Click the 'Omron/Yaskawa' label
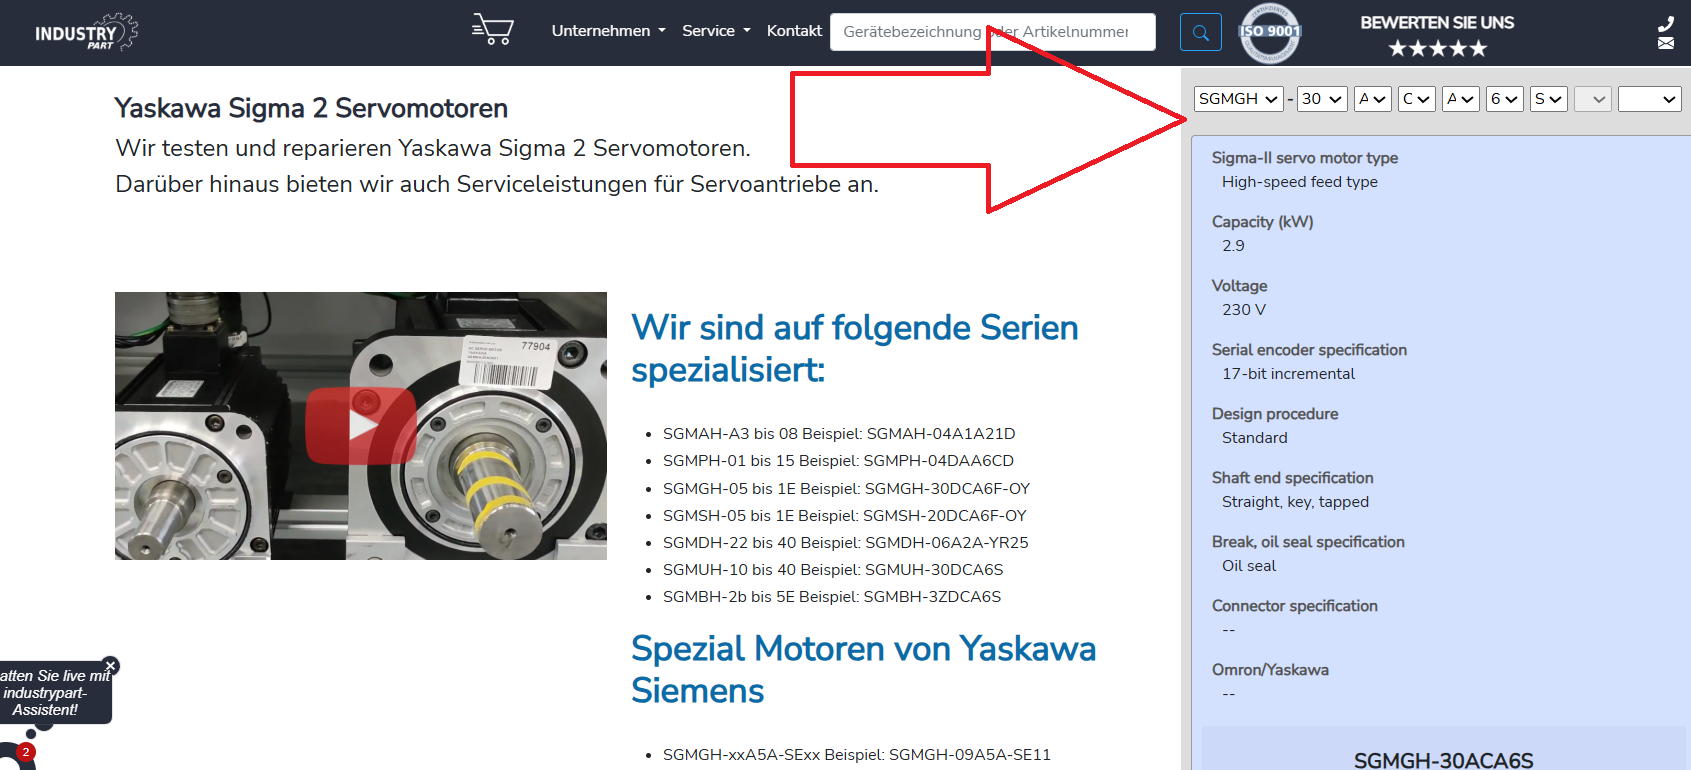Image resolution: width=1691 pixels, height=770 pixels. 1270,670
